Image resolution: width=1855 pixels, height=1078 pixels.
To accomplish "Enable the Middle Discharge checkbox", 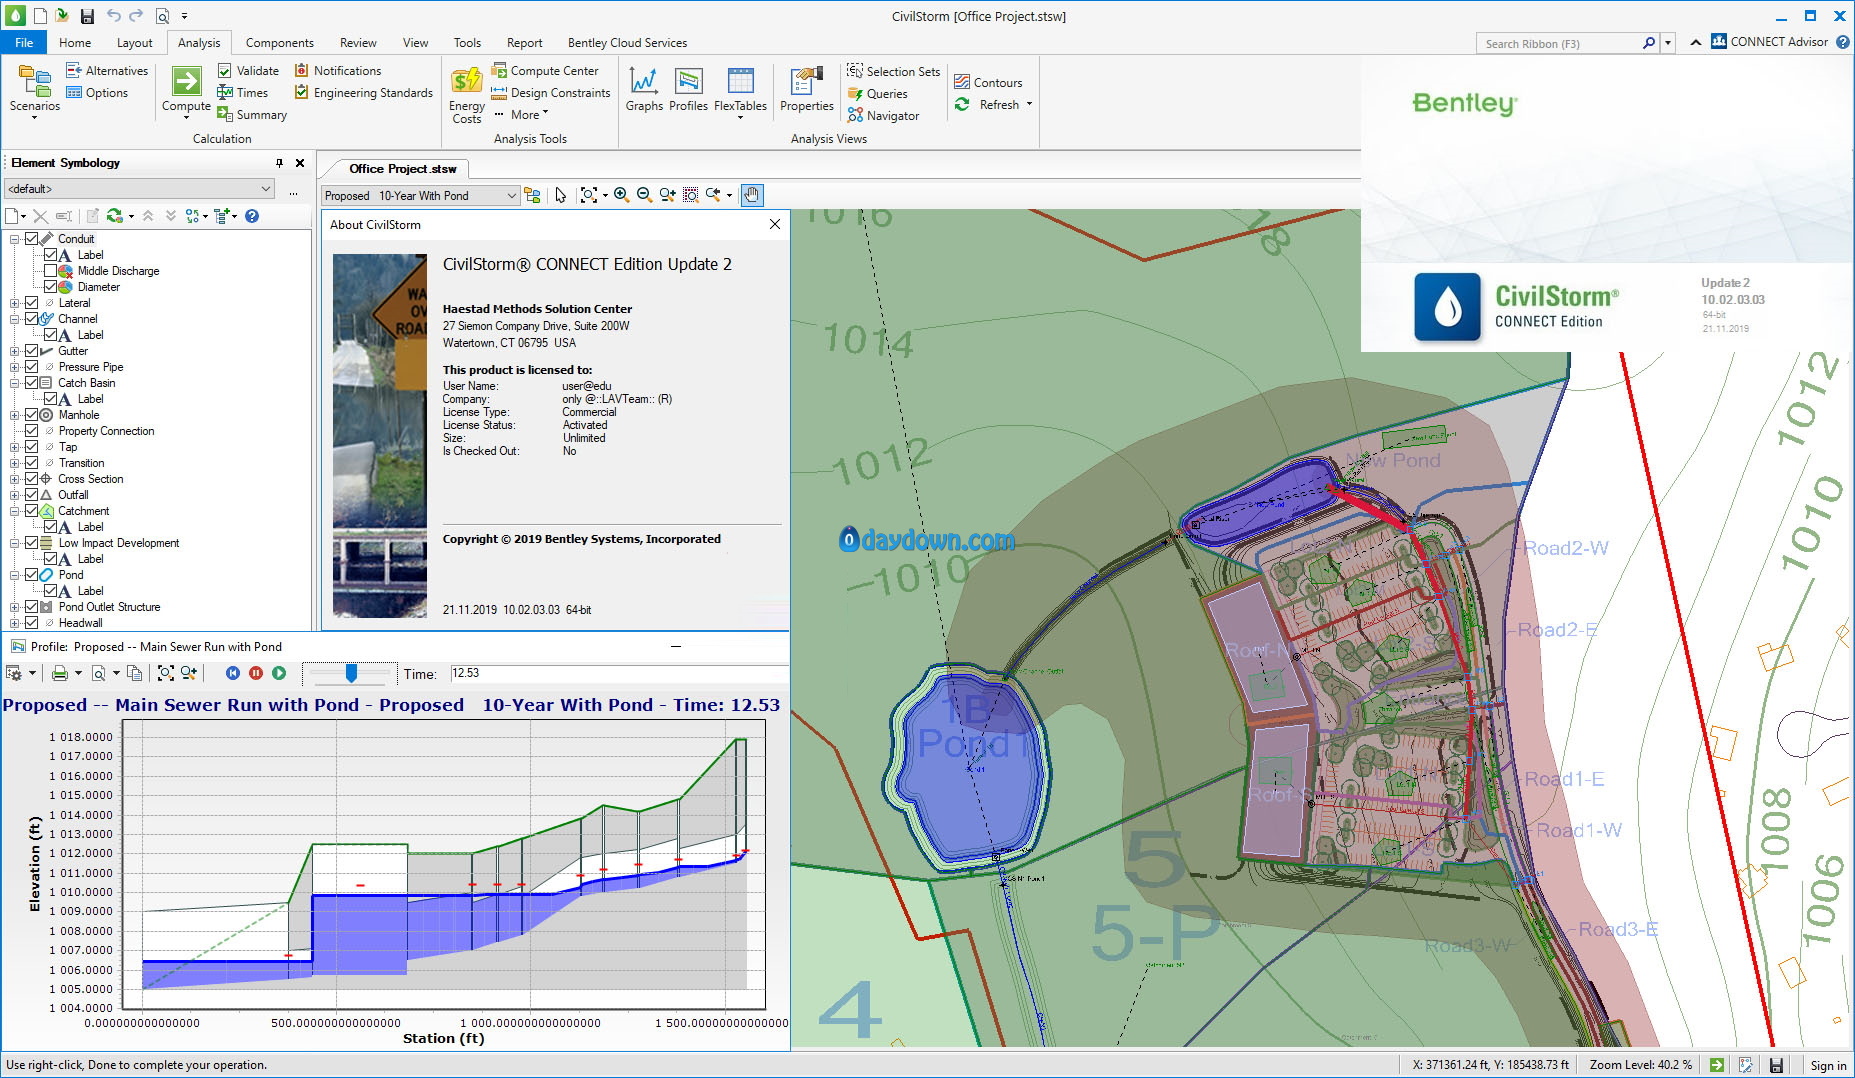I will pyautogui.click(x=50, y=271).
